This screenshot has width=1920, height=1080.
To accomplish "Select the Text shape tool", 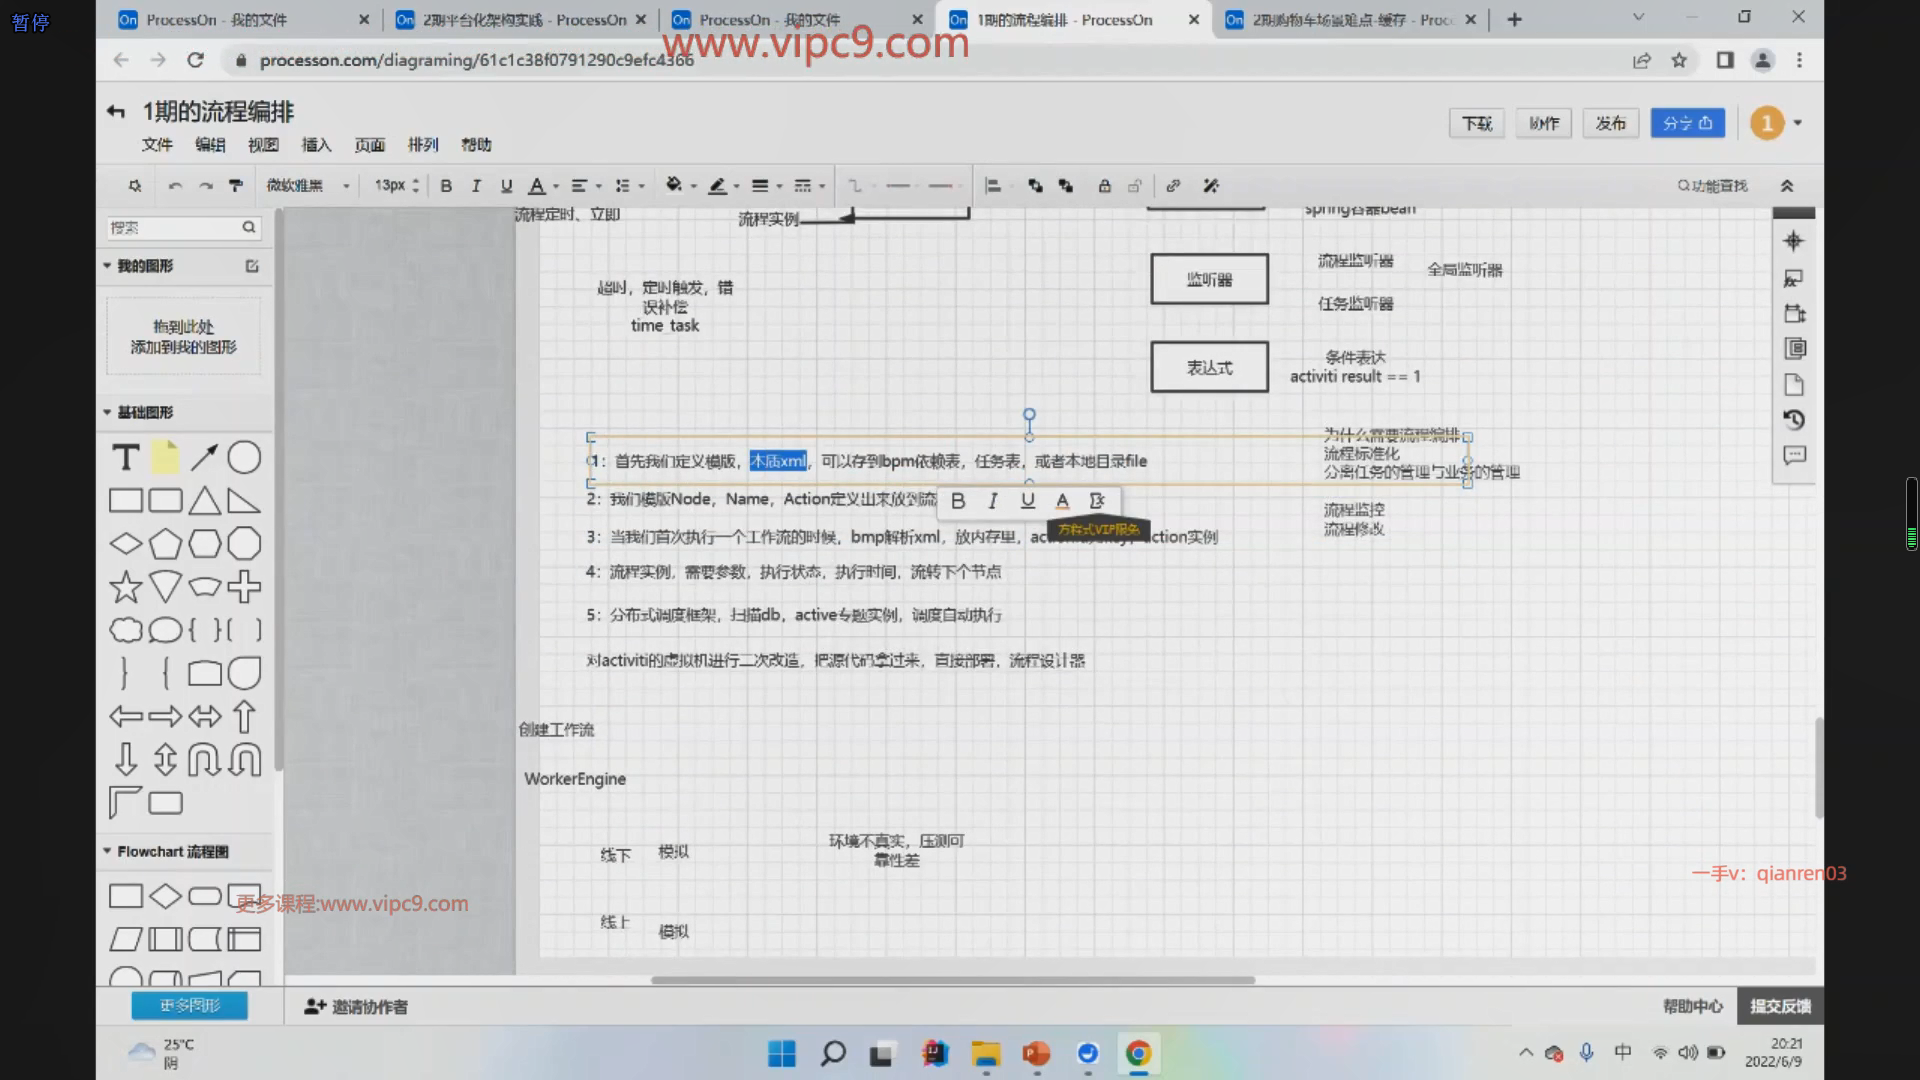I will point(125,458).
